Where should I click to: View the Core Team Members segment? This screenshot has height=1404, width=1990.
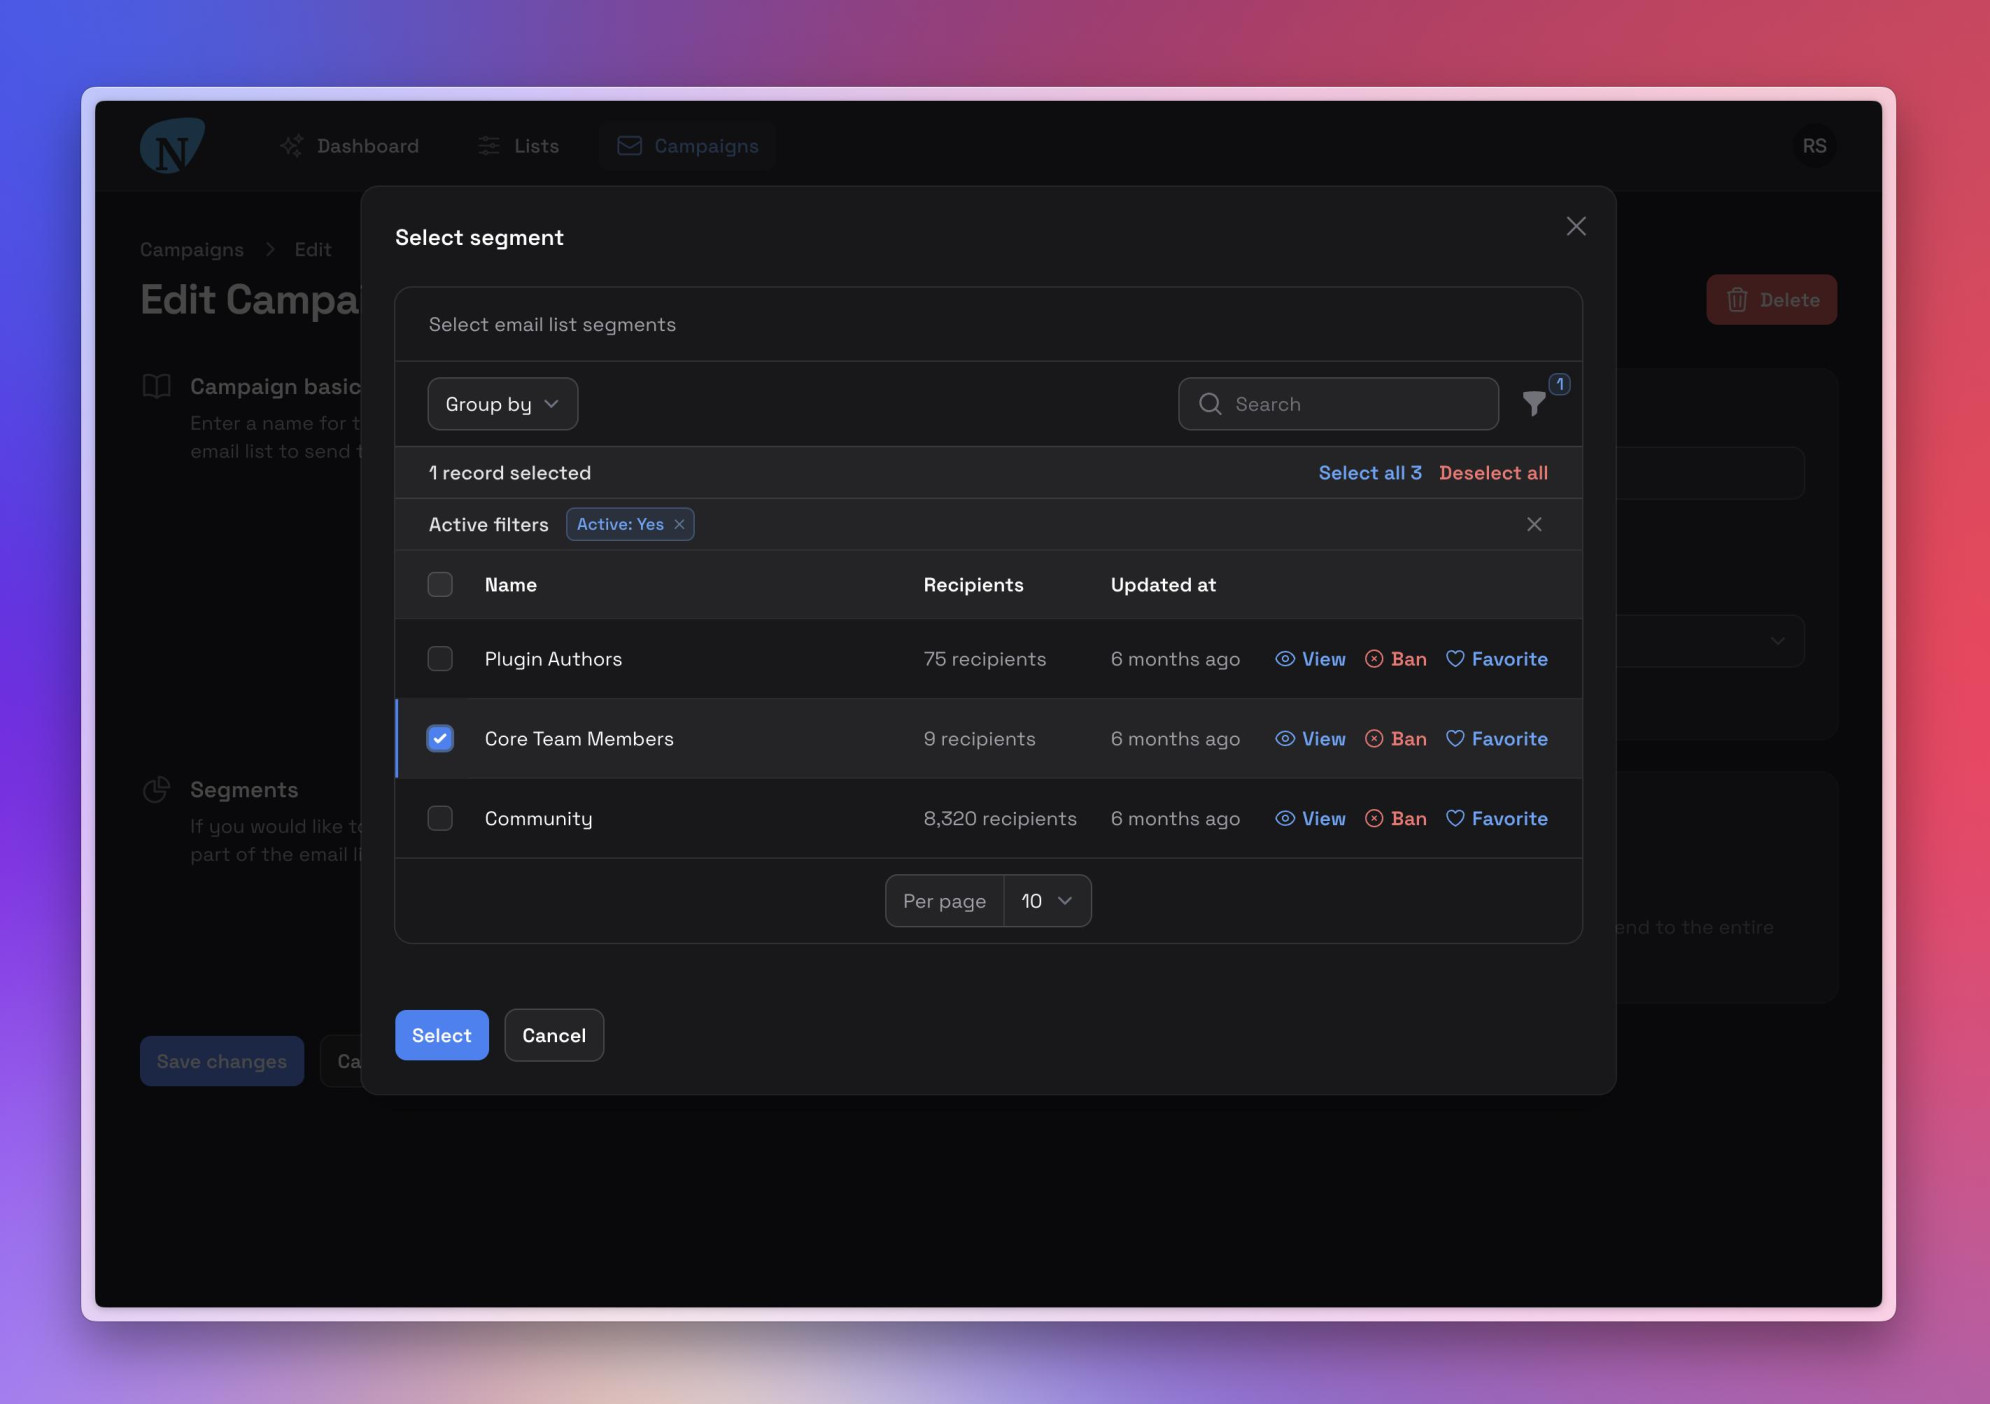click(x=1310, y=739)
